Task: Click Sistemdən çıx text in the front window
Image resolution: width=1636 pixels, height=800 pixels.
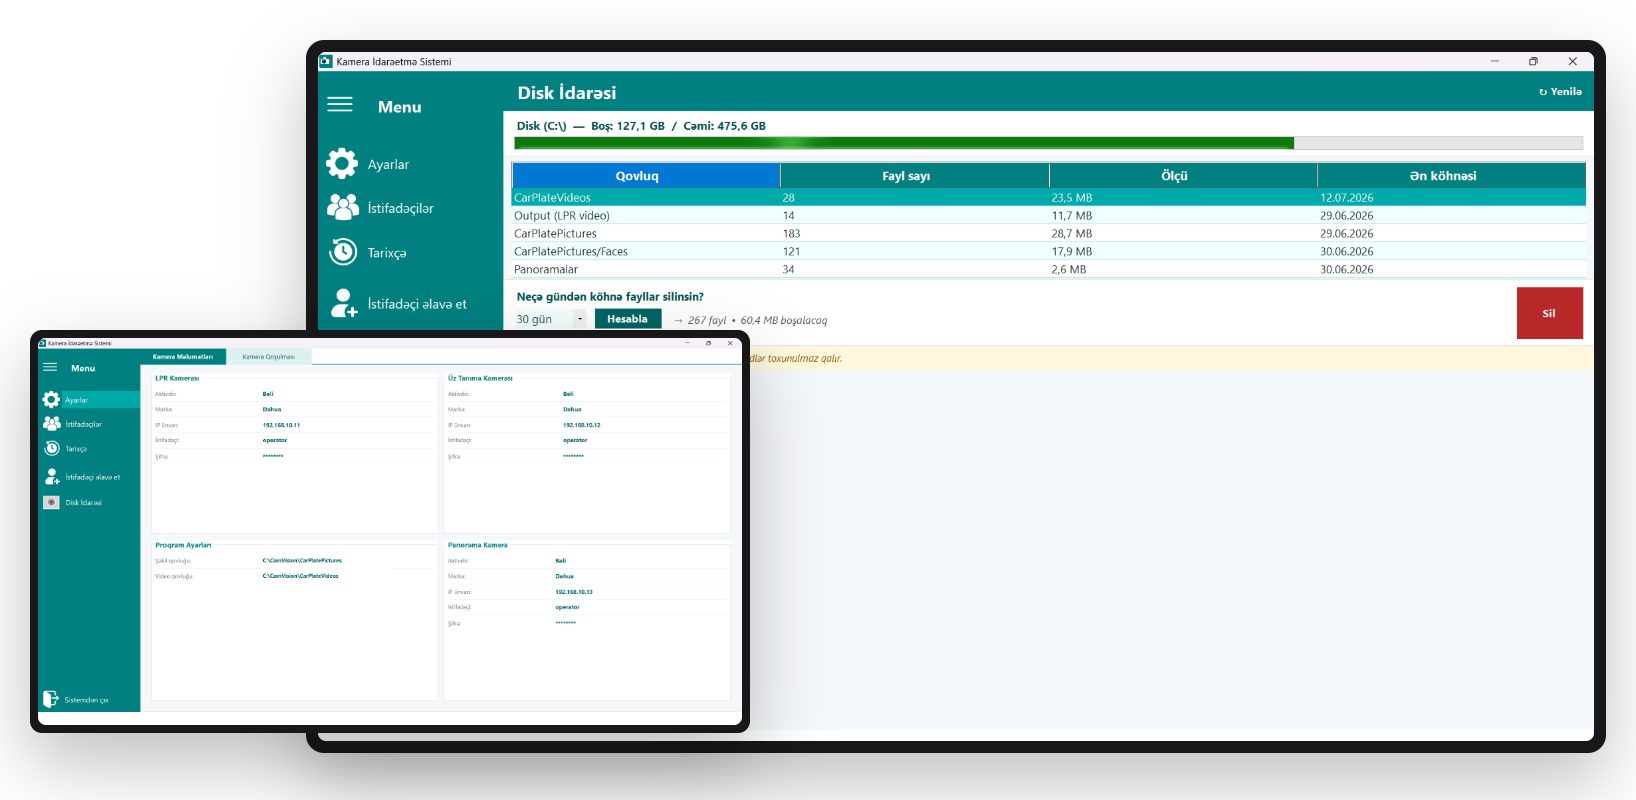Action: (86, 700)
